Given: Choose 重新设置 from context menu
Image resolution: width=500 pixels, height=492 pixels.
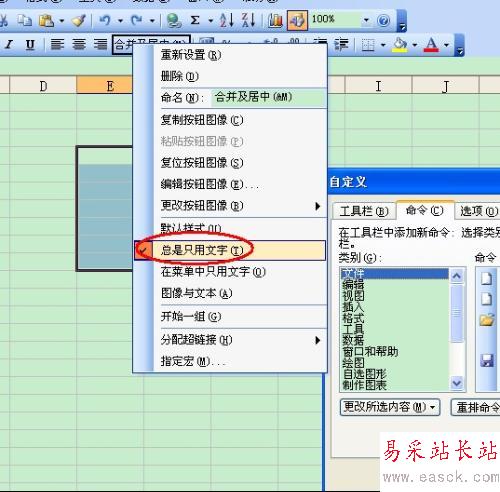Looking at the screenshot, I should tap(230, 55).
